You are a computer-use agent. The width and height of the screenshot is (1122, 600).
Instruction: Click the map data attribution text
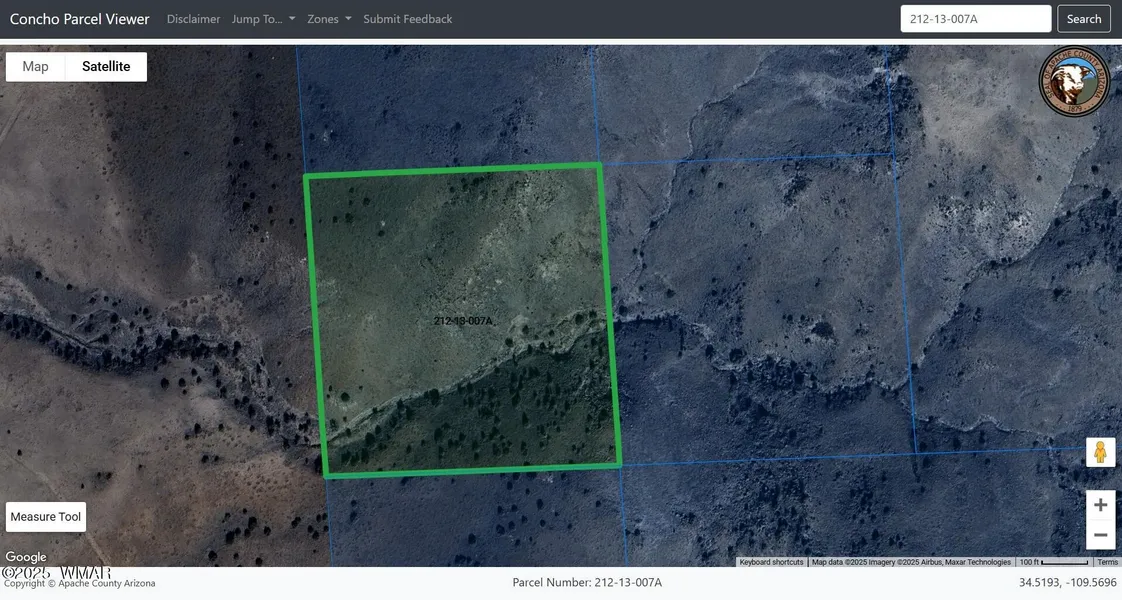coord(910,562)
